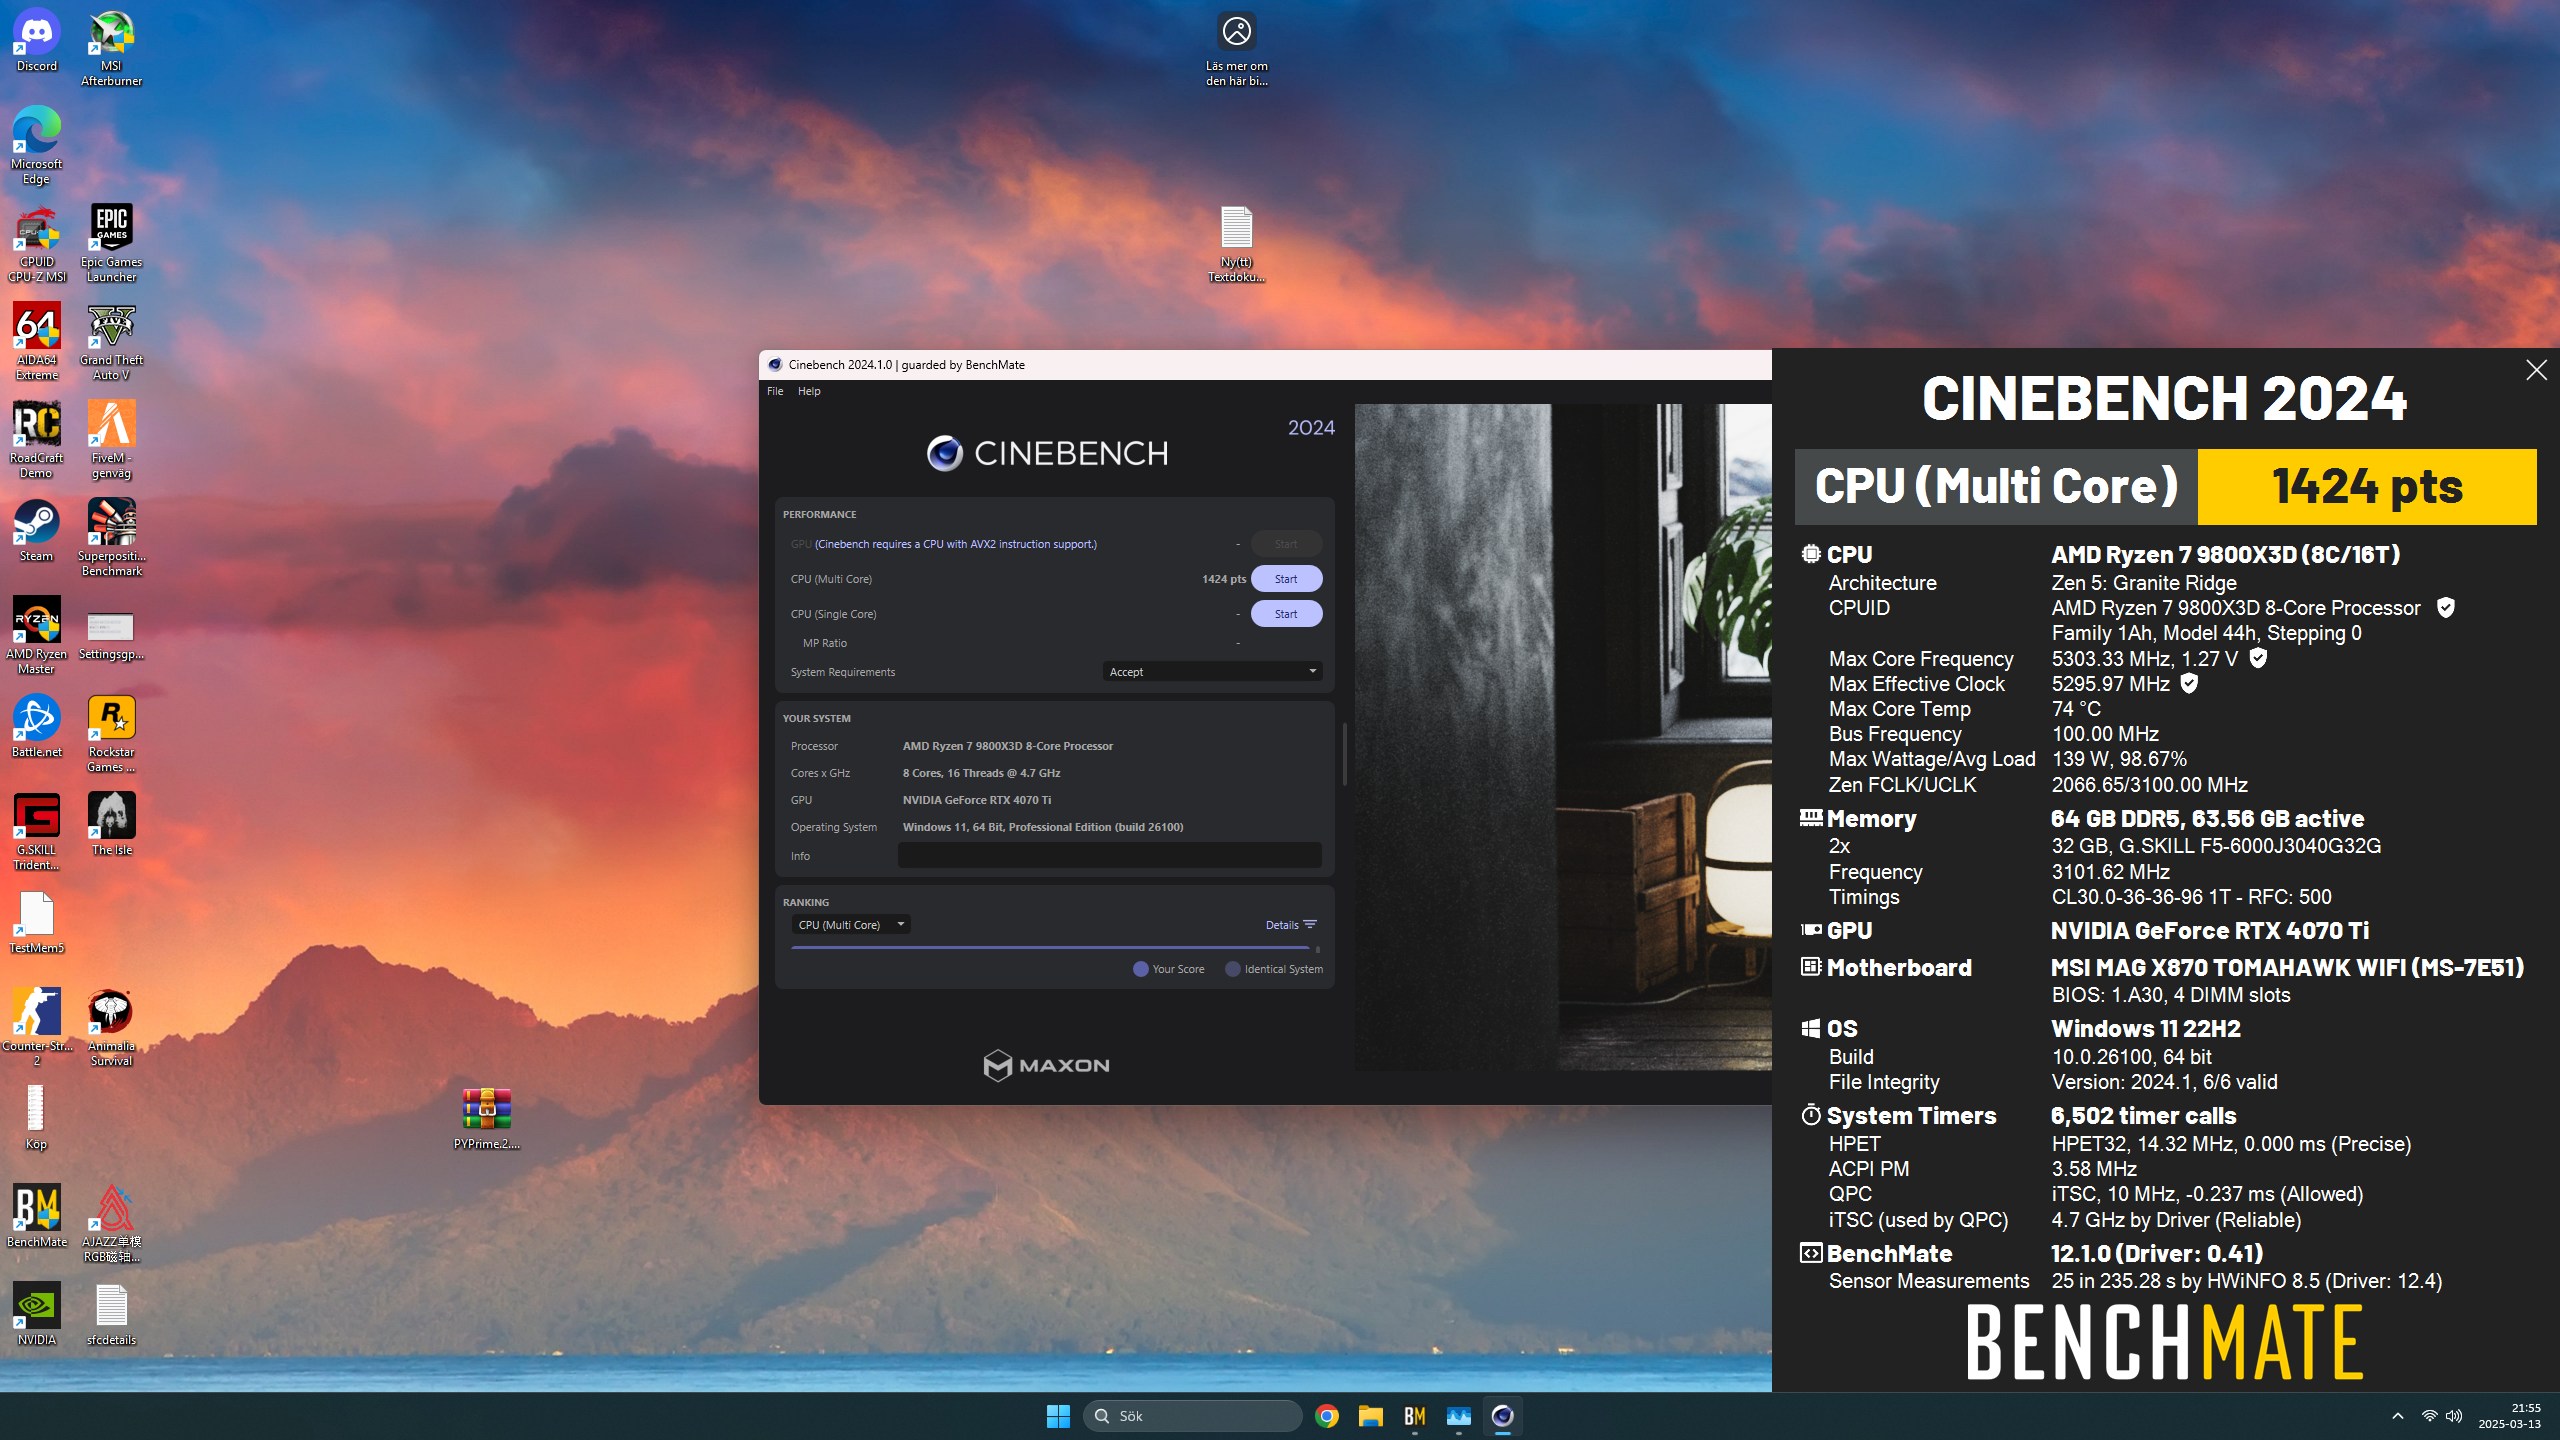Open the CPUID CPU-Z MSI shortcut
2560x1440 pixels.
click(37, 244)
